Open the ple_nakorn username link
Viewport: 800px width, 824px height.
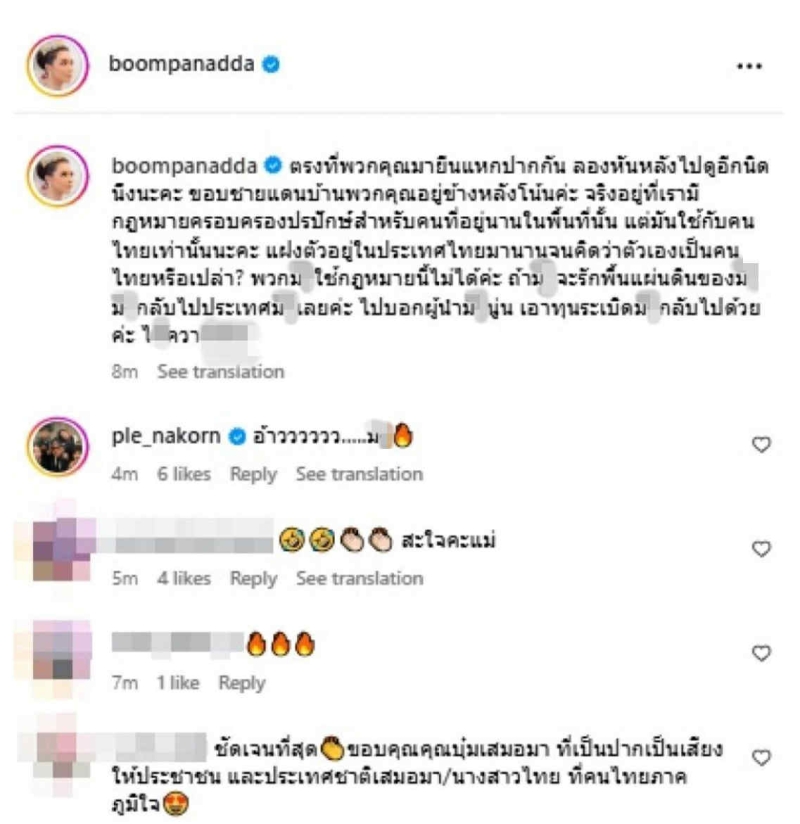pos(166,436)
